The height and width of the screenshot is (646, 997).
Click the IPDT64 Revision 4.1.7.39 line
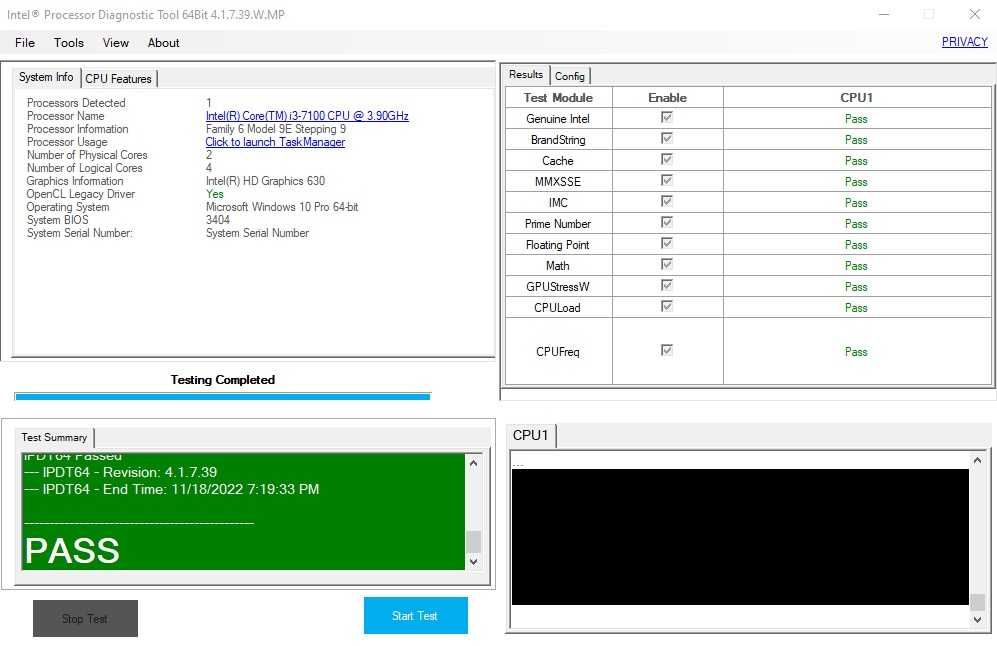pyautogui.click(x=121, y=472)
